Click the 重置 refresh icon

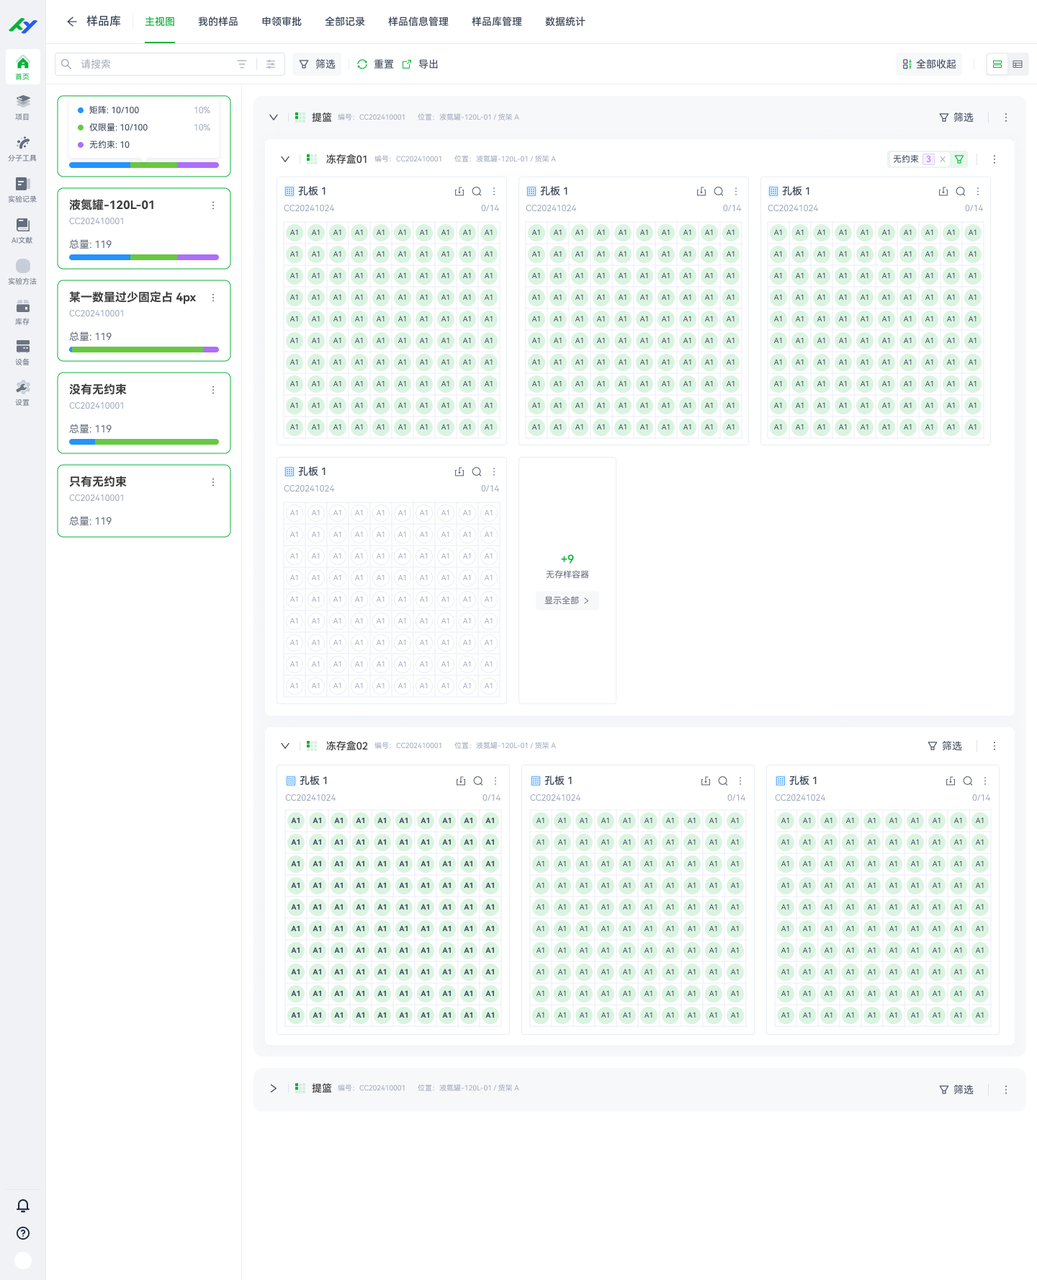[x=362, y=64]
